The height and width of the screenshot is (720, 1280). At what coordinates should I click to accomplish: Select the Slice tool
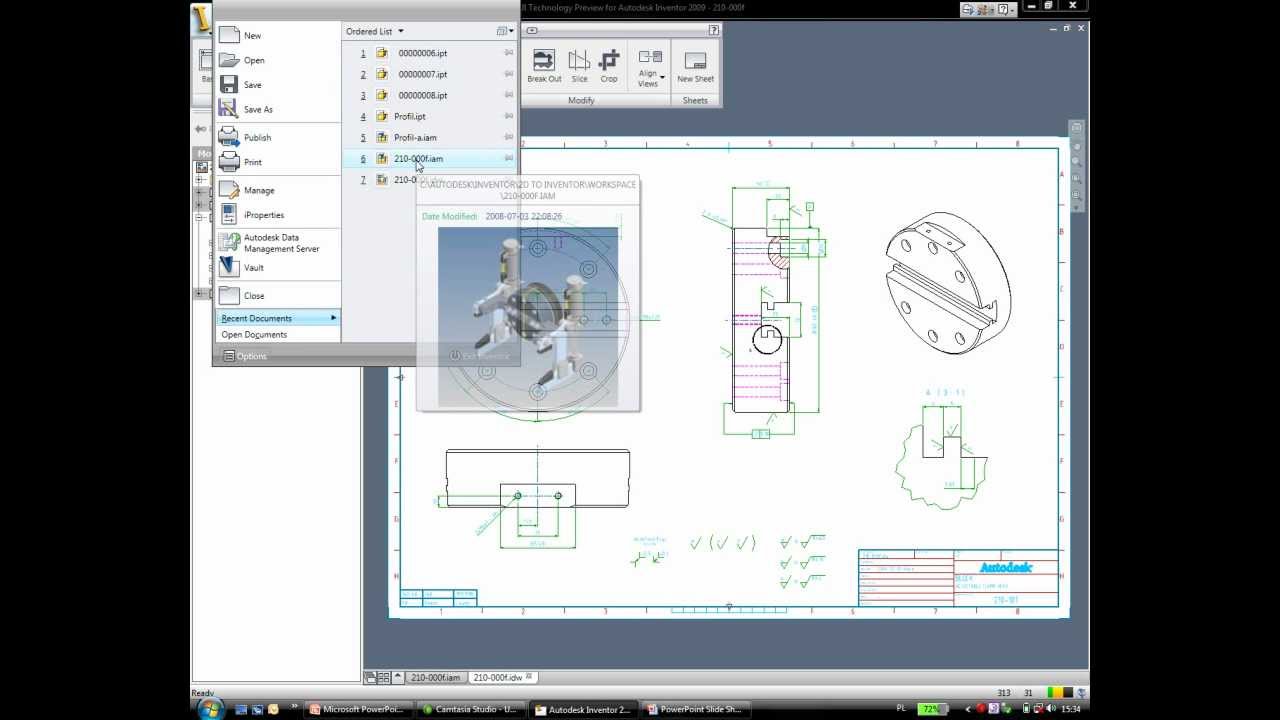click(x=579, y=66)
